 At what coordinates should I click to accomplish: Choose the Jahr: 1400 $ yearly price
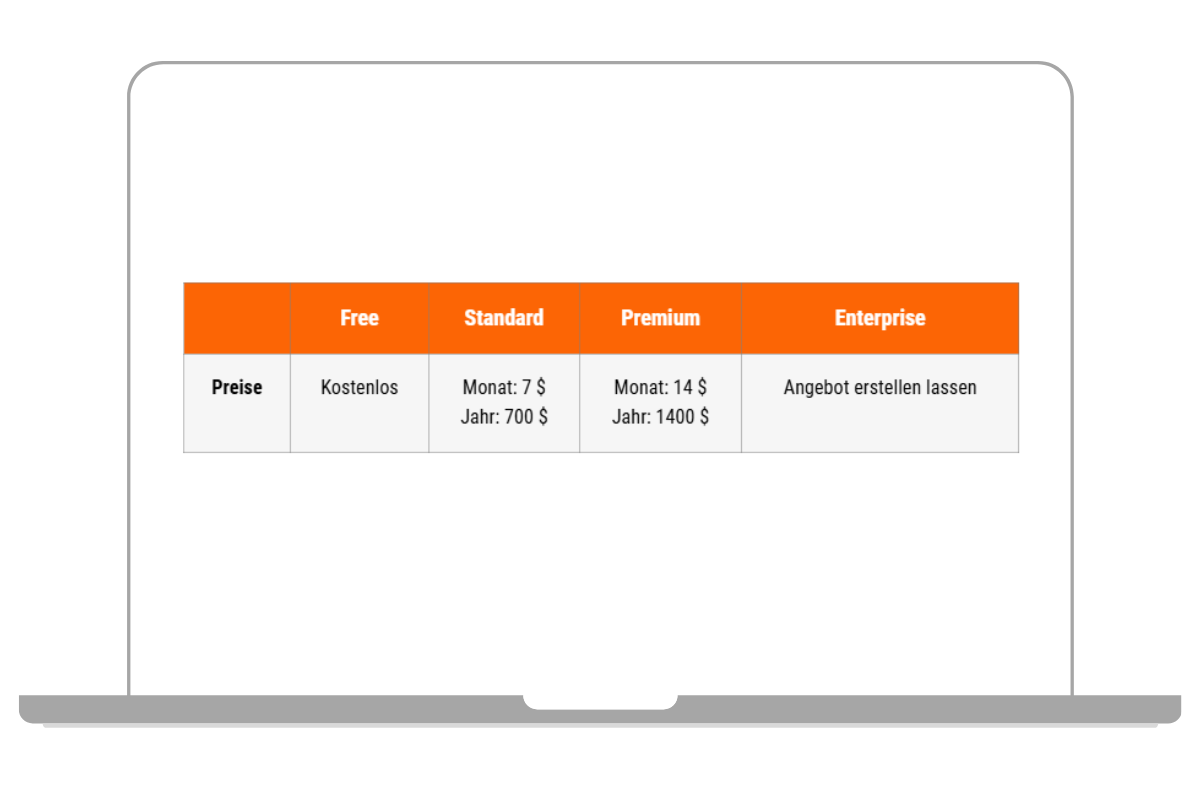pyautogui.click(x=660, y=417)
